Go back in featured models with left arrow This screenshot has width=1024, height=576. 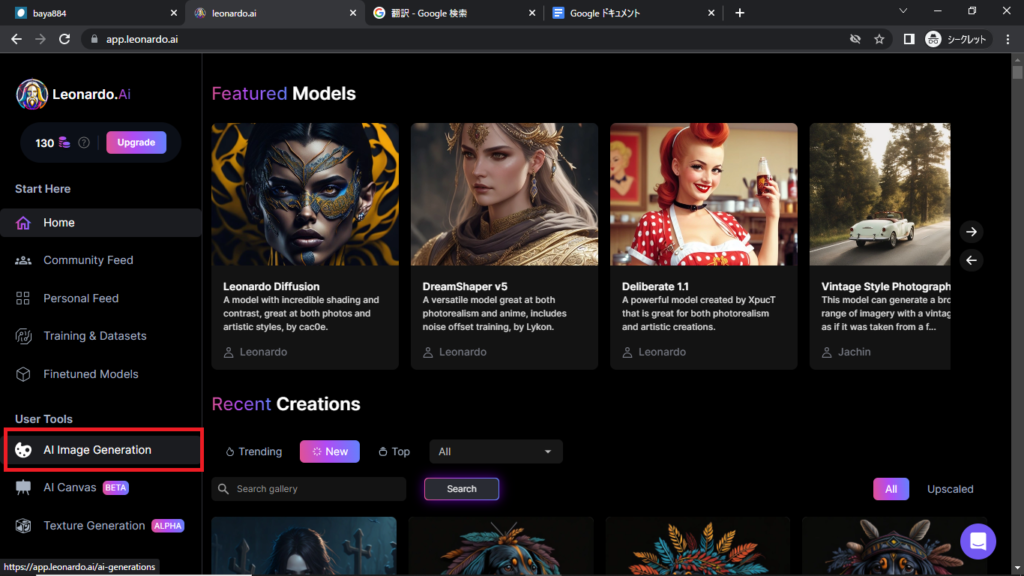(971, 260)
